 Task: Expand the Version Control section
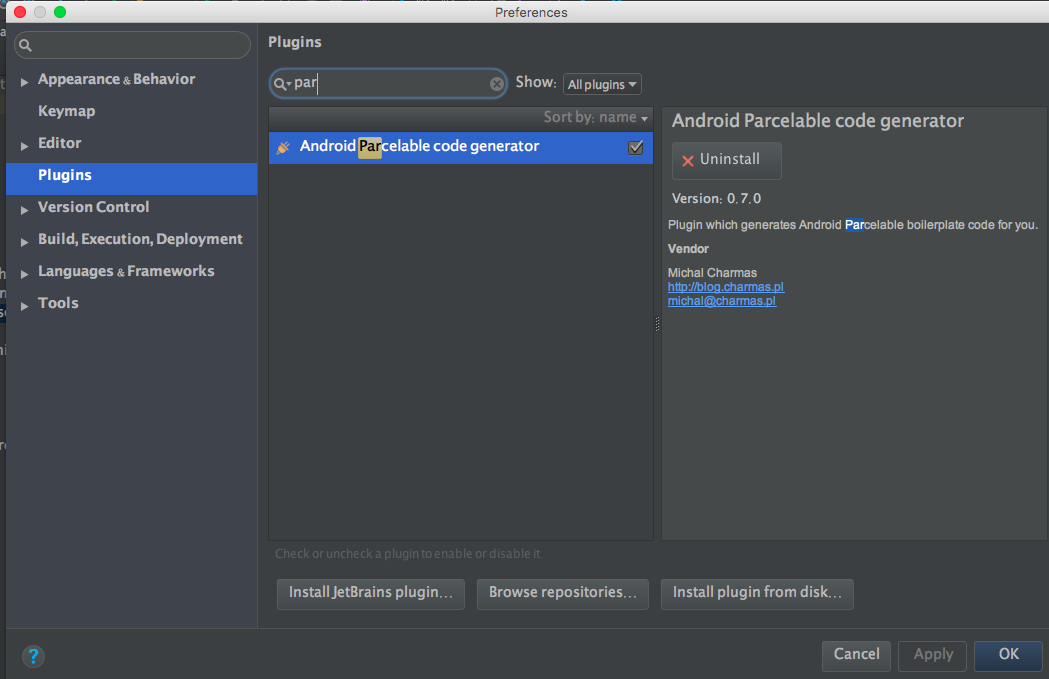tap(25, 209)
